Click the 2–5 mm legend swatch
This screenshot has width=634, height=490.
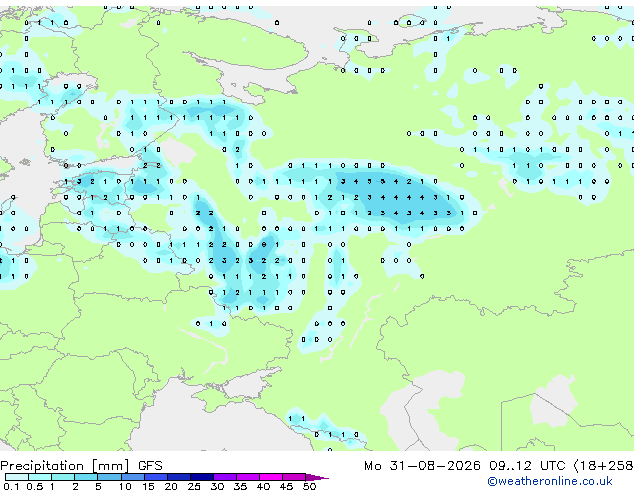coord(86,477)
